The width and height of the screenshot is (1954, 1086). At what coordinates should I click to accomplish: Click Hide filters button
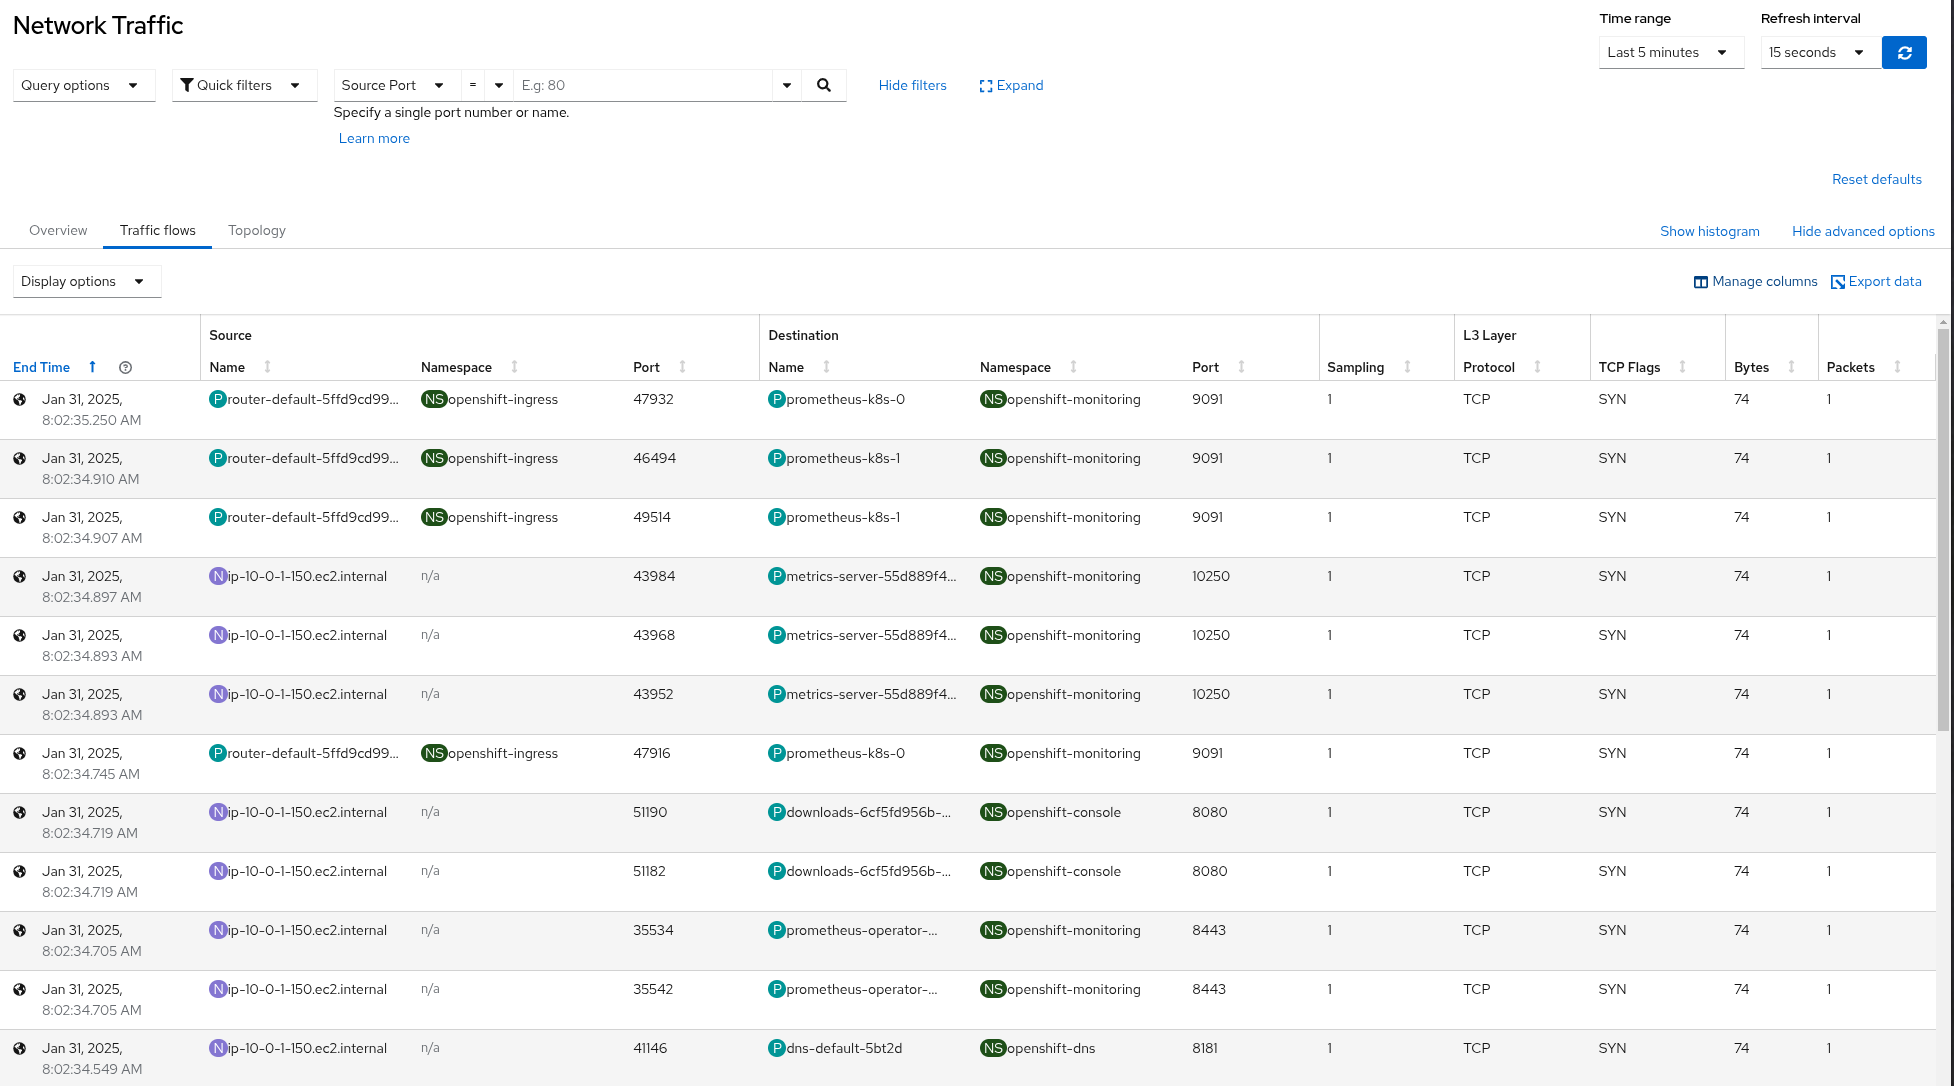pos(912,84)
